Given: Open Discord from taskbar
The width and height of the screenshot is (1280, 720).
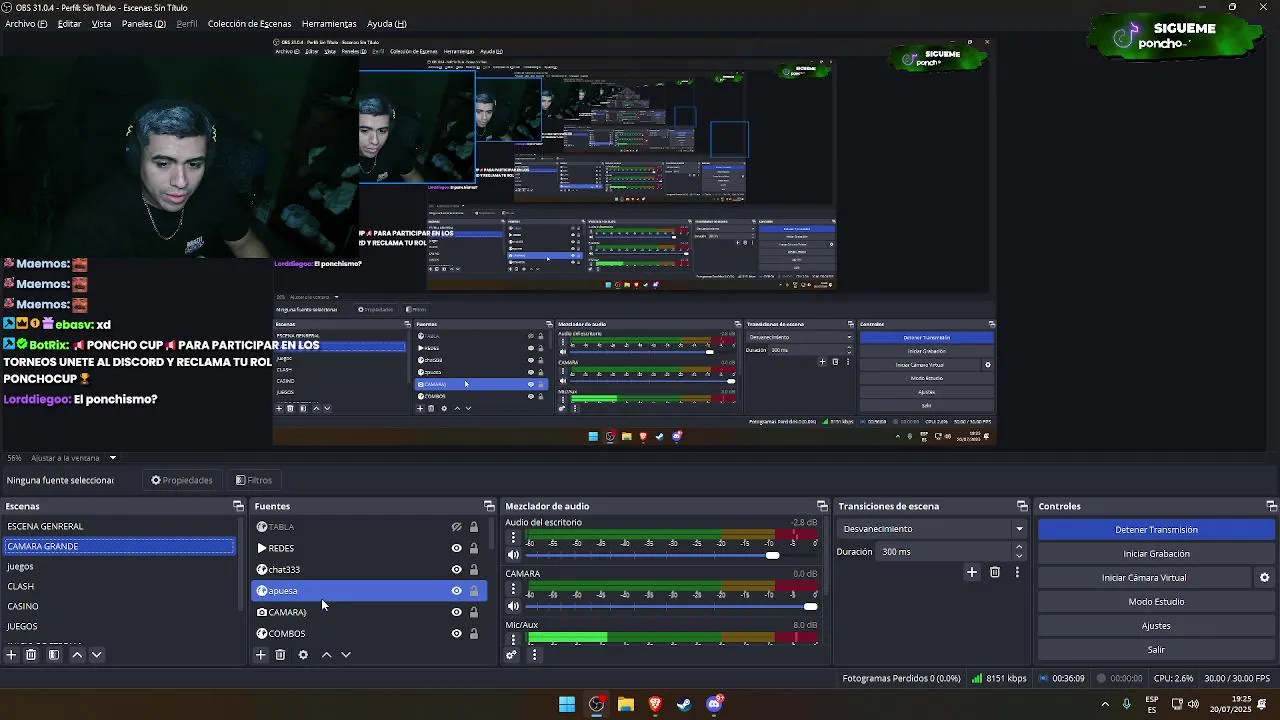Looking at the screenshot, I should [x=714, y=704].
